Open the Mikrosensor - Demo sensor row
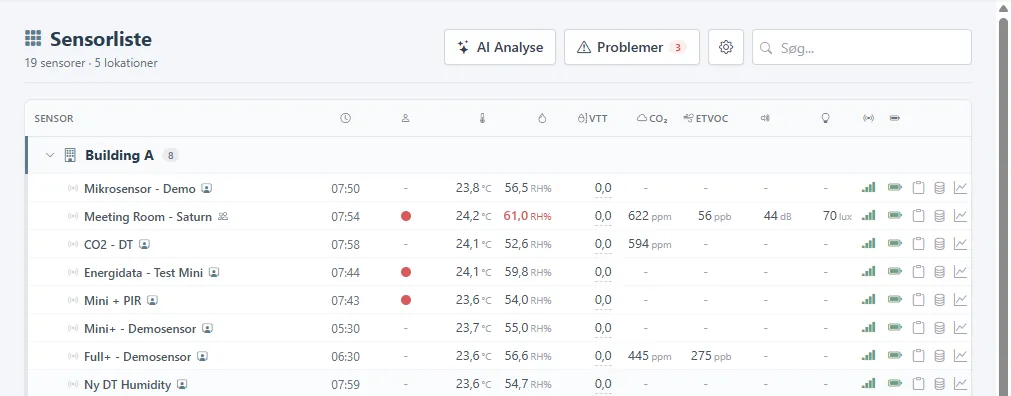Image resolution: width=1011 pixels, height=396 pixels. pos(498,188)
